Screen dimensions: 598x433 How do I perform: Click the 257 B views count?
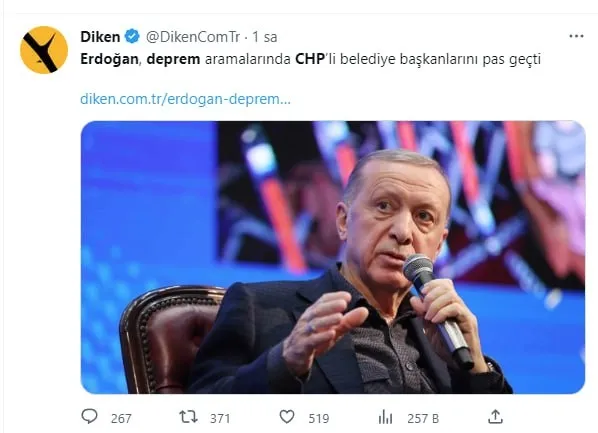pos(423,419)
